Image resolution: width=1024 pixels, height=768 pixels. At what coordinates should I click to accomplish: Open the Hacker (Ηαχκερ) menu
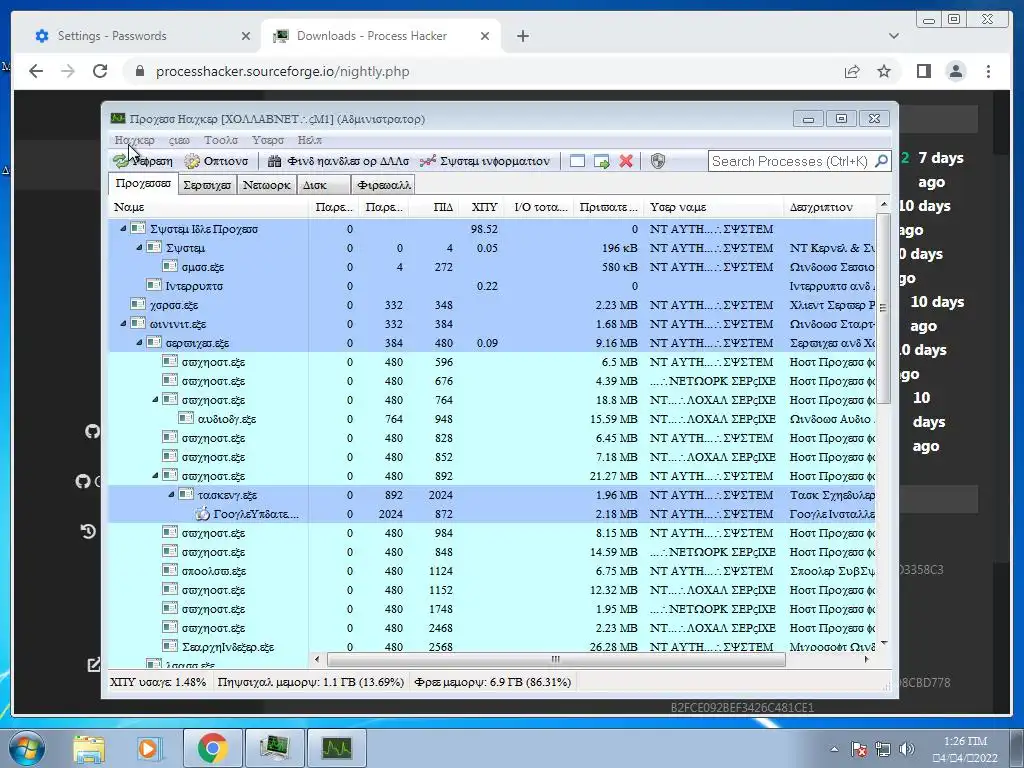click(x=135, y=140)
